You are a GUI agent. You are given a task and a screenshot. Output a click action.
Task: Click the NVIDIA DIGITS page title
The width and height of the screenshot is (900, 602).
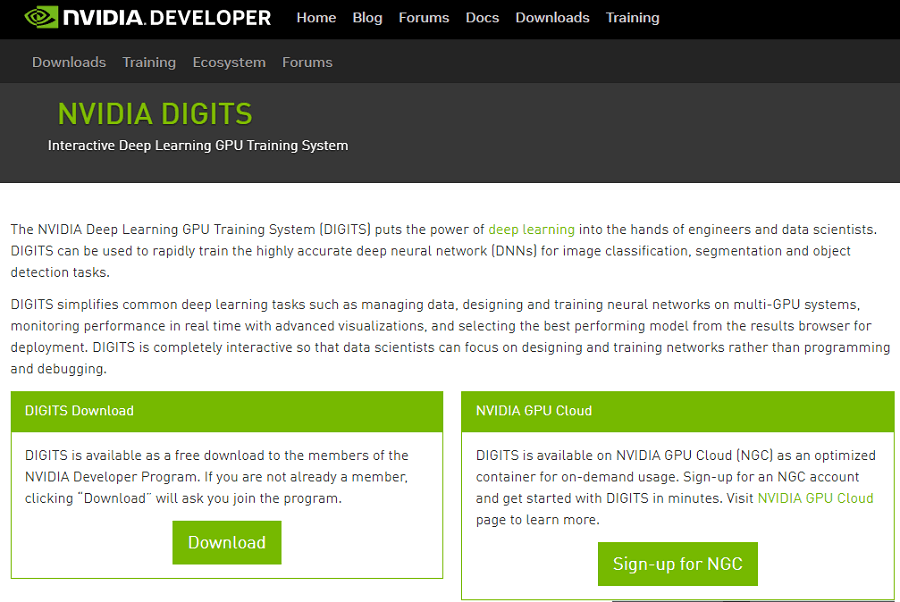coord(155,114)
